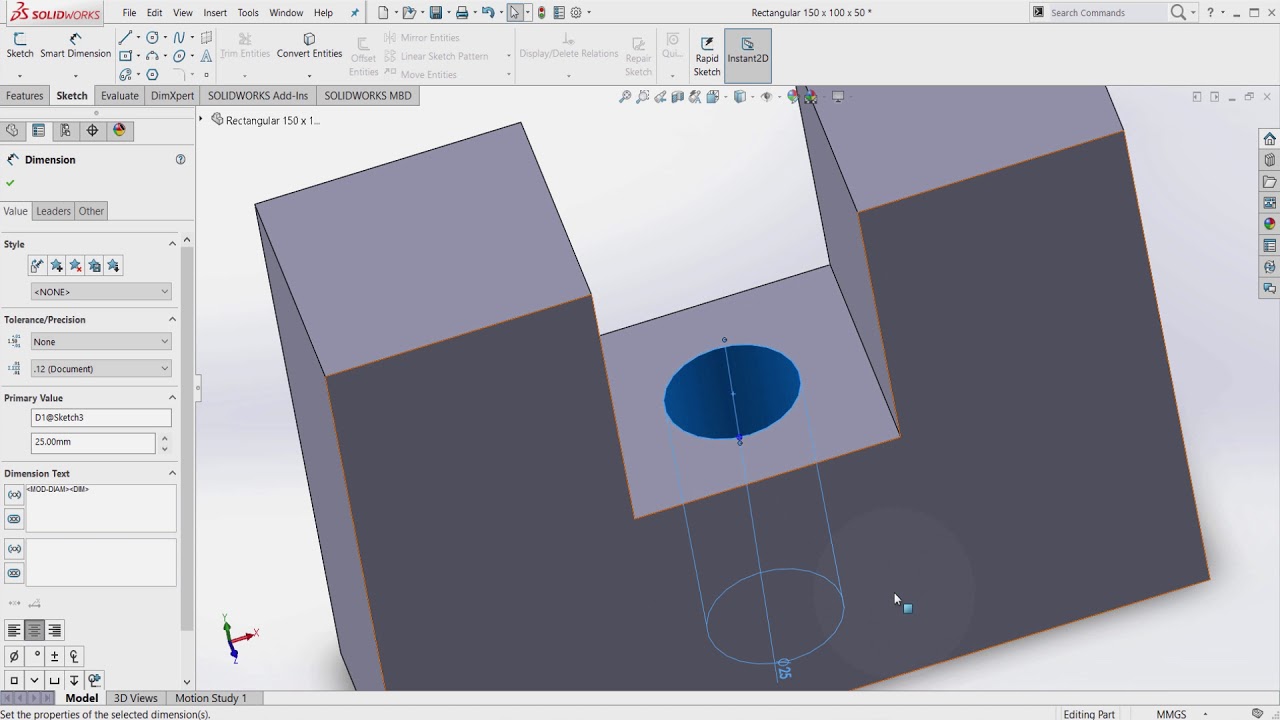This screenshot has width=1280, height=720.
Task: Click Convert Entities tool
Action: (x=309, y=46)
